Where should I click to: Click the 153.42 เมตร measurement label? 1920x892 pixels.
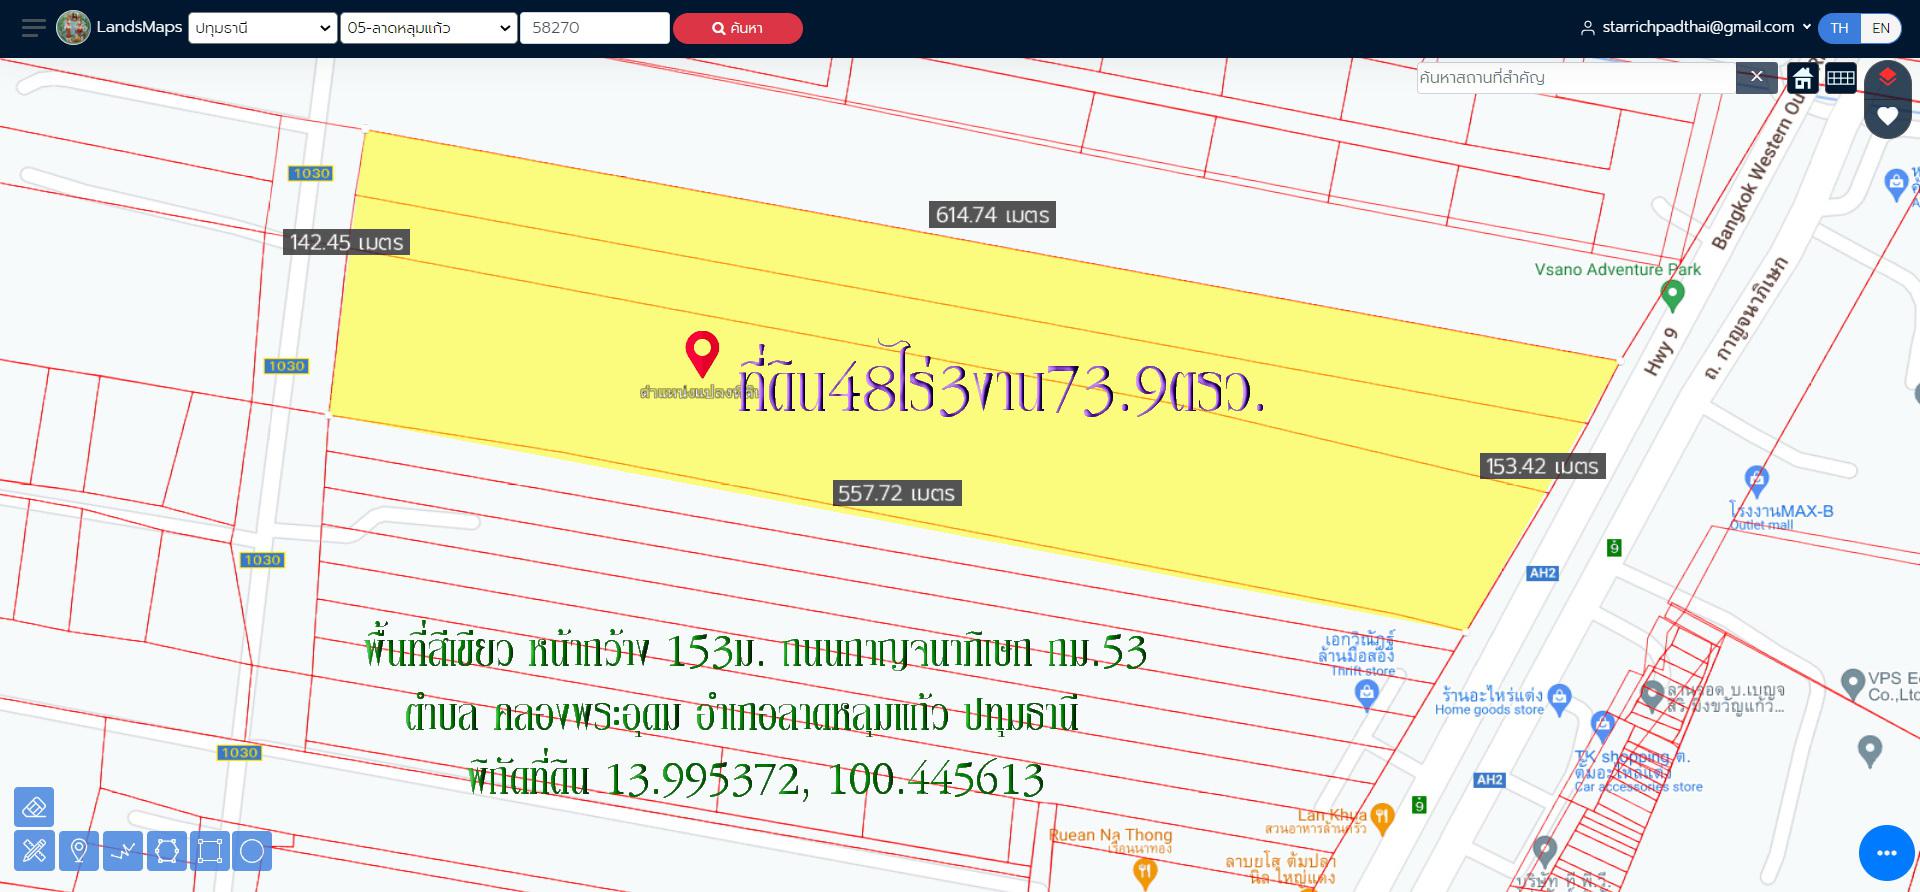tap(1542, 466)
